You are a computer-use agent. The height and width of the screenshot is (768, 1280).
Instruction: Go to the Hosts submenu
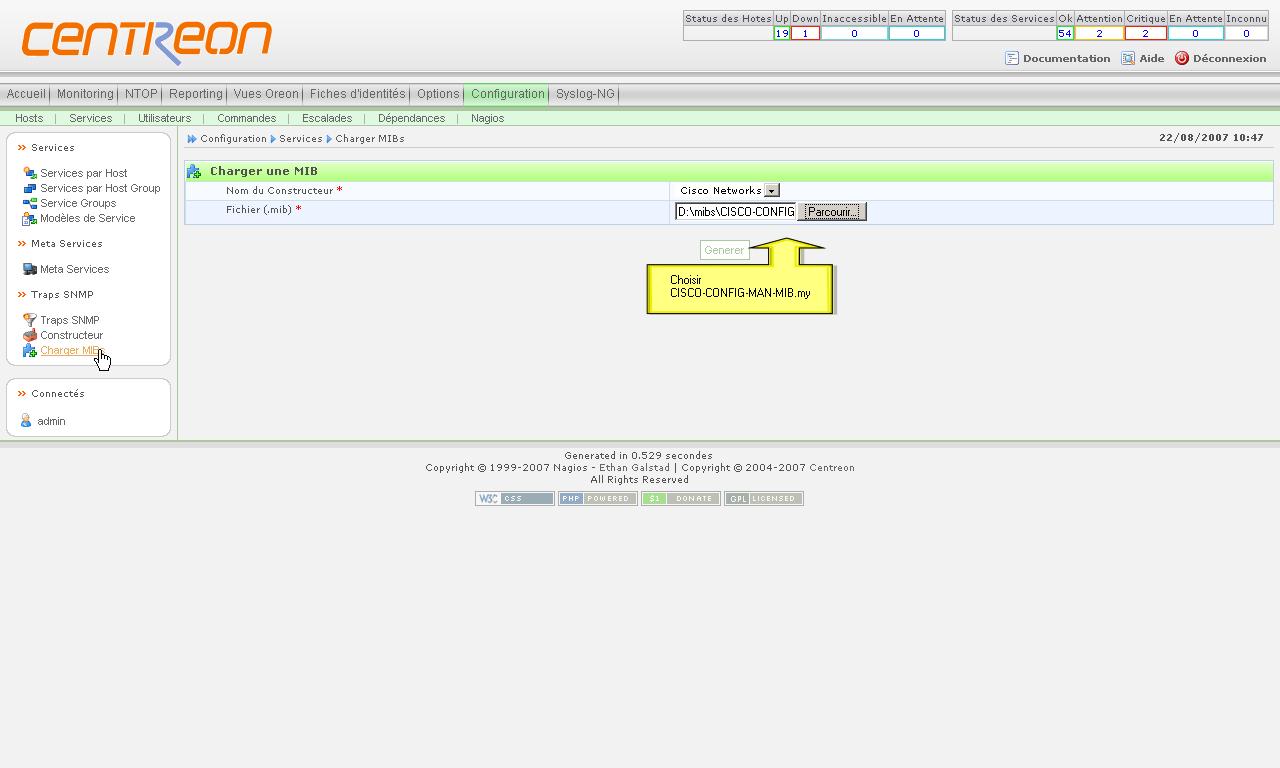pos(29,118)
